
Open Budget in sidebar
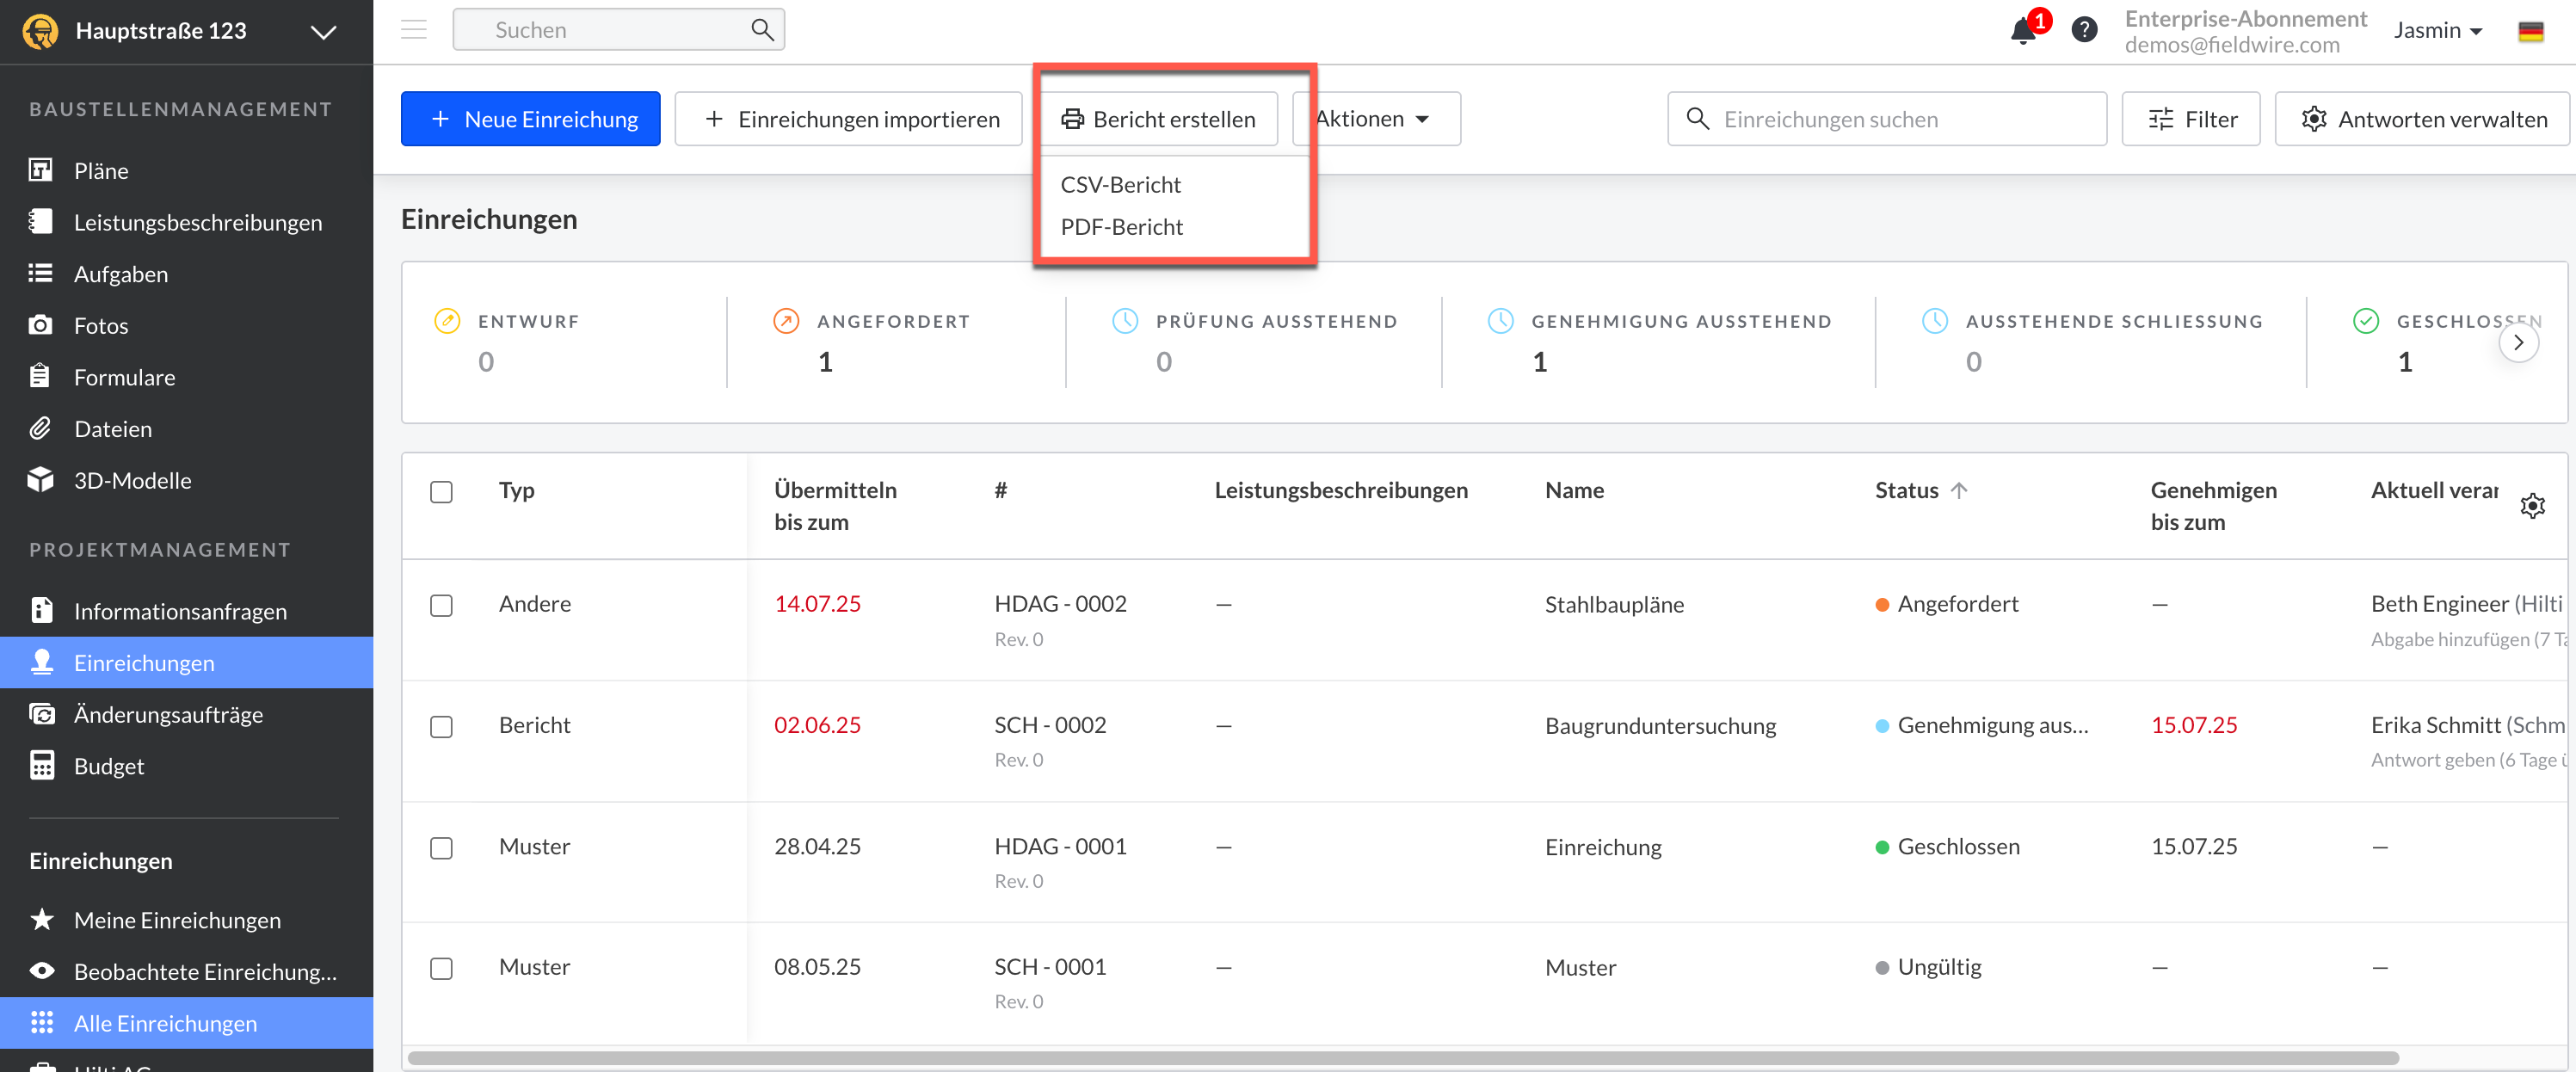tap(108, 766)
